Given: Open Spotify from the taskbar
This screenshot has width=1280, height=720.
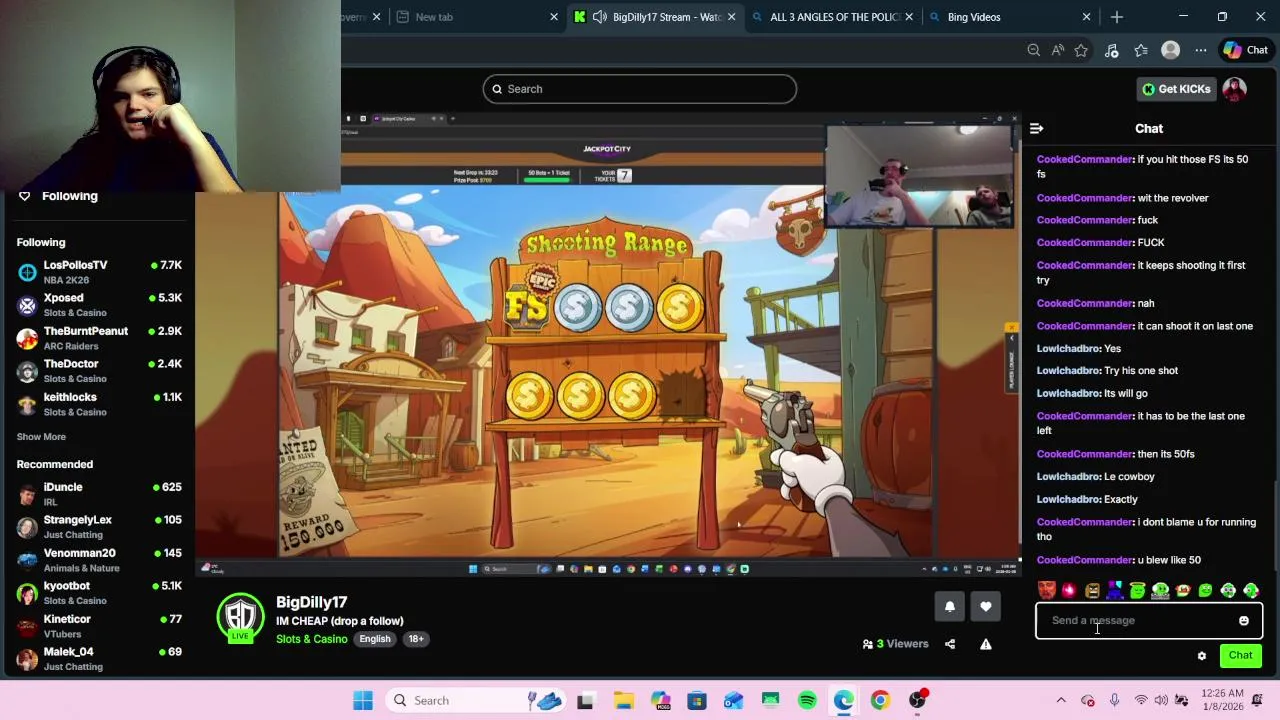Looking at the screenshot, I should pos(807,701).
